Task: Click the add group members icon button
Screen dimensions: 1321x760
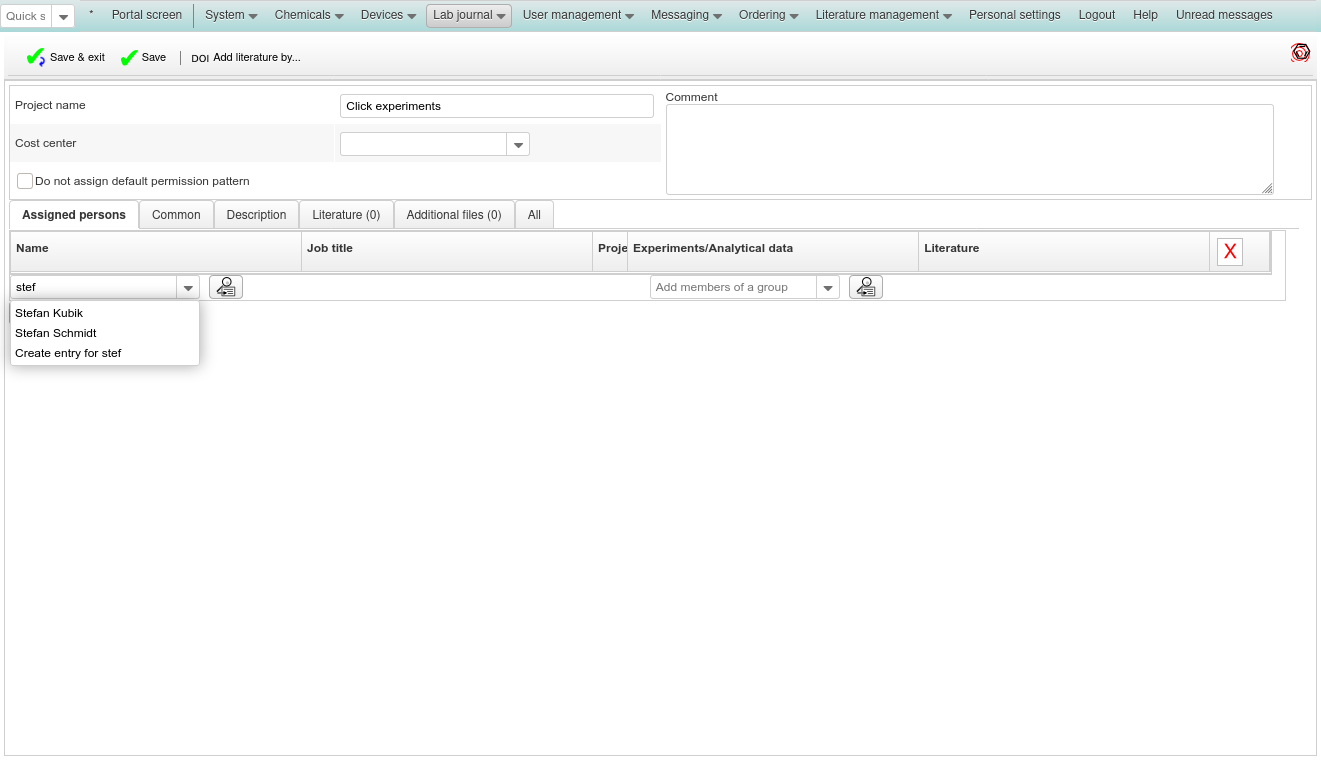Action: pos(866,287)
